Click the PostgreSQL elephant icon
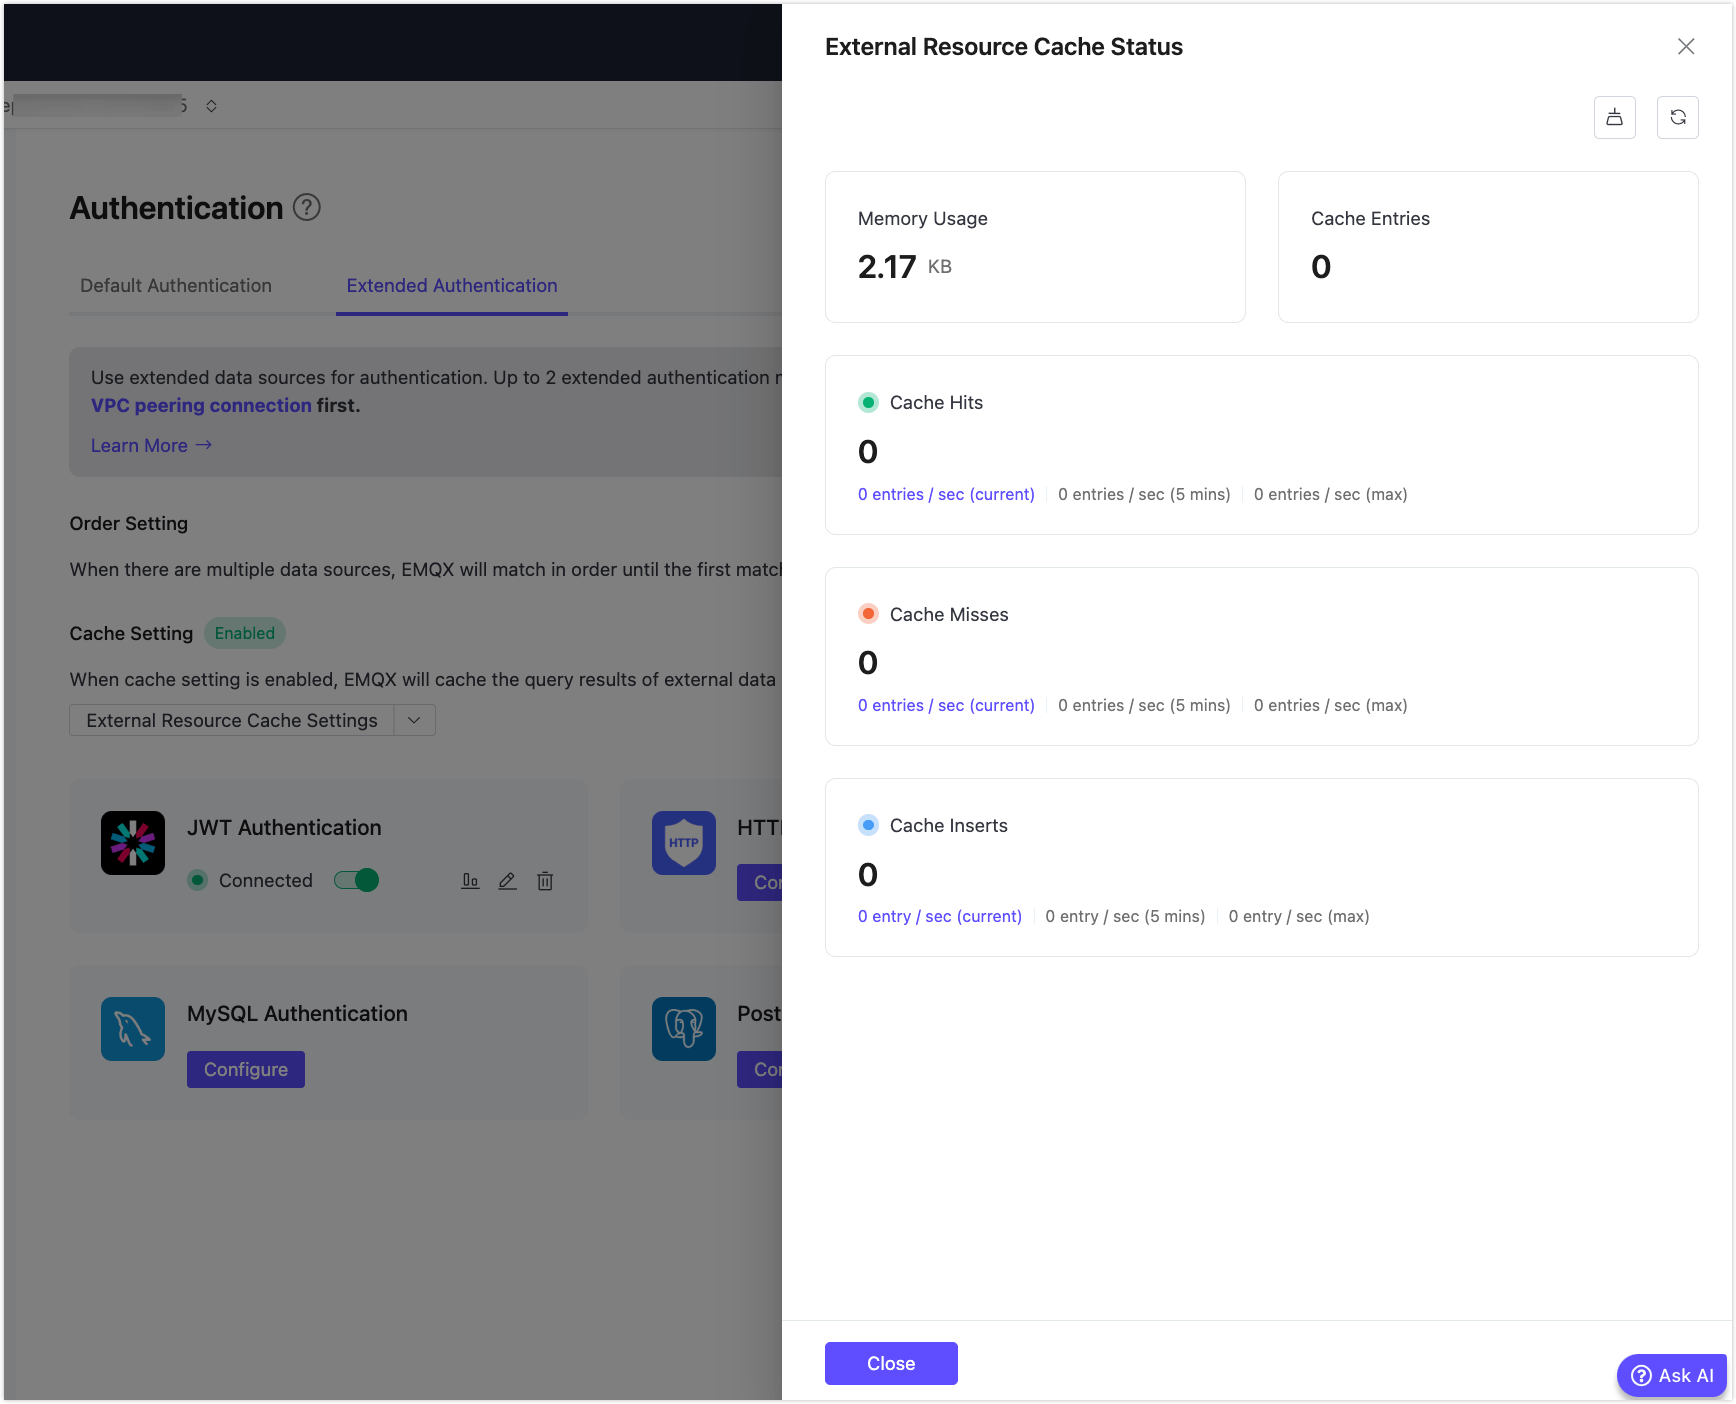Screen dimensions: 1736x1404 click(x=684, y=1029)
